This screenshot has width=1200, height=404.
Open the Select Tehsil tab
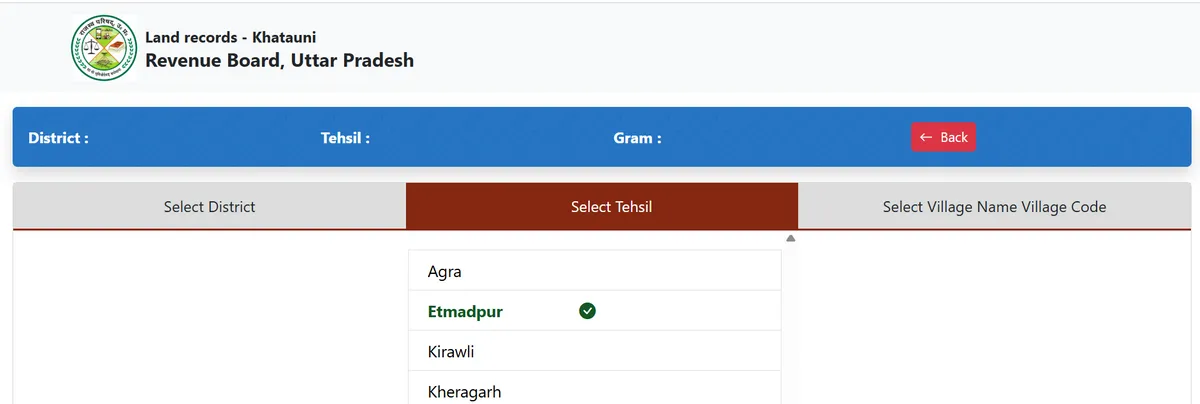[602, 207]
